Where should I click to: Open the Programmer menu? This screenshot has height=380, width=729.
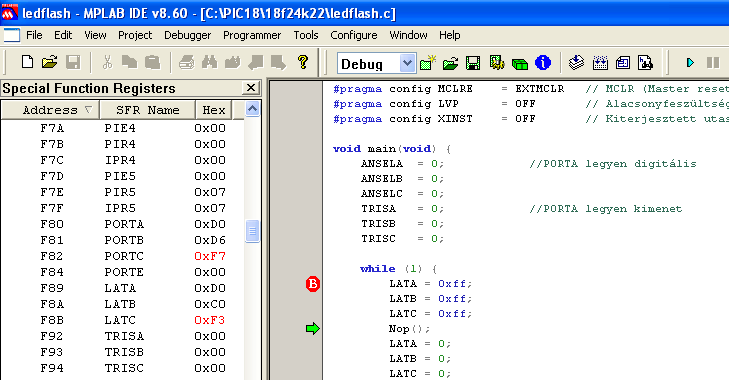coord(252,35)
